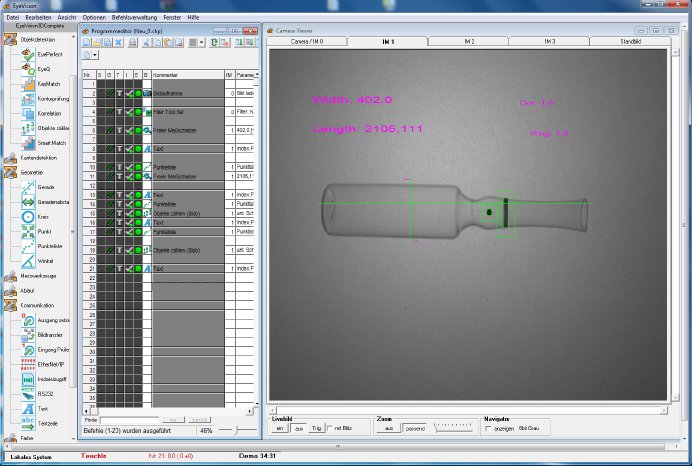Pick the Konturprüfung tool icon
Image resolution: width=692 pixels, height=466 pixels.
(x=28, y=99)
